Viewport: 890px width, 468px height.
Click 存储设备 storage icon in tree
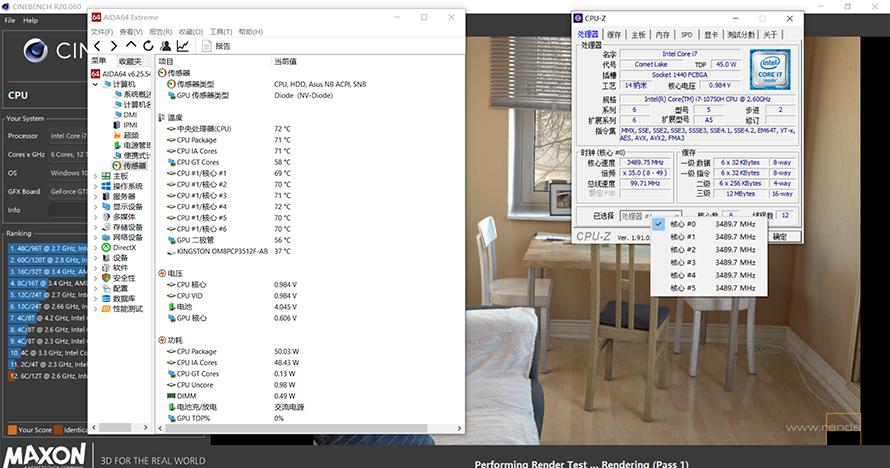[x=106, y=227]
